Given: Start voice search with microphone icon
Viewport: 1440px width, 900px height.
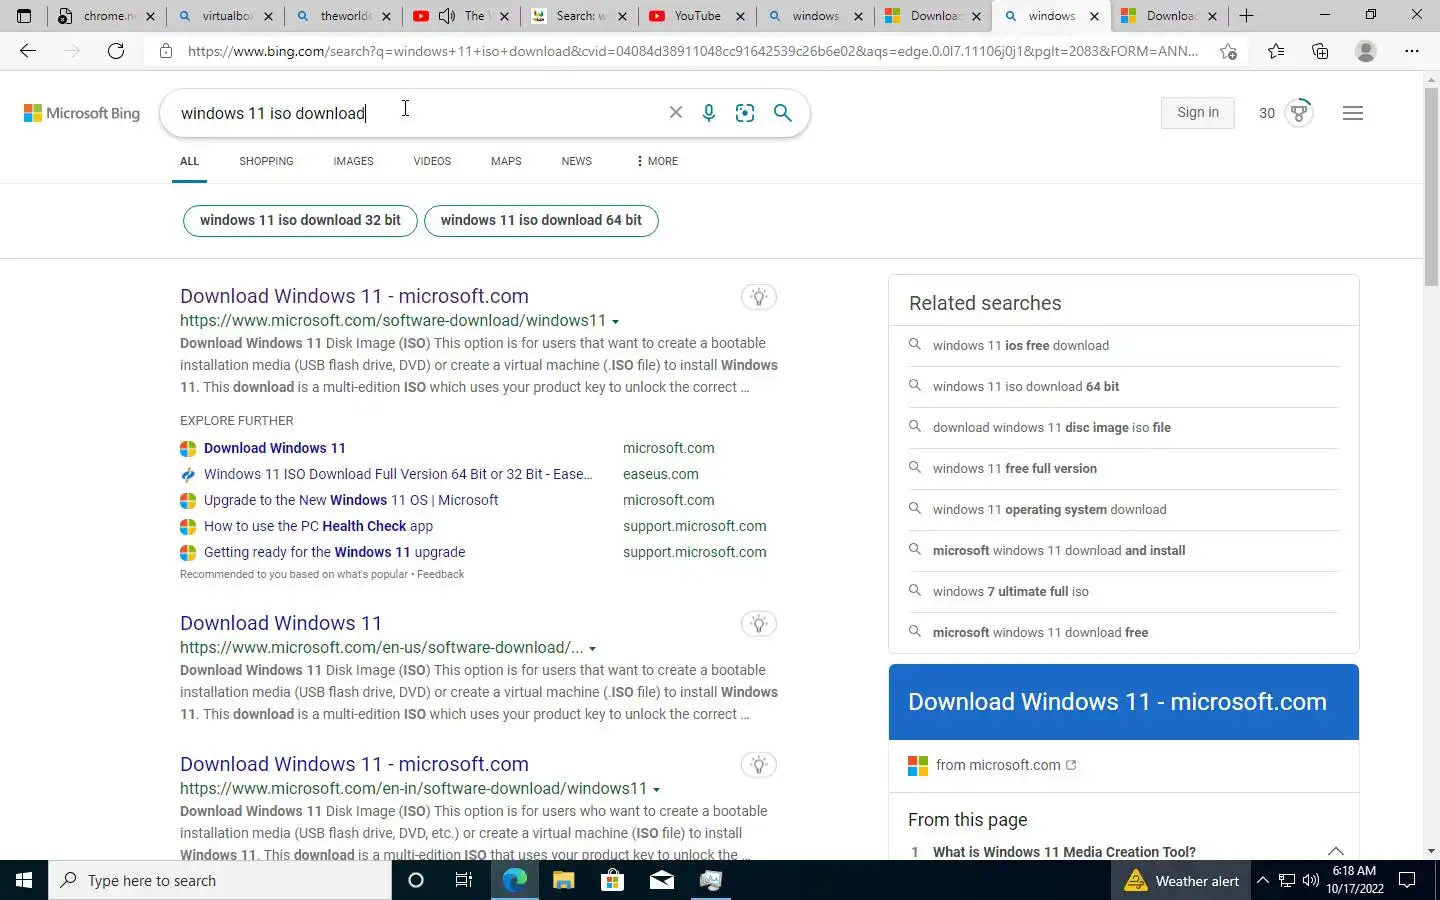Looking at the screenshot, I should (709, 113).
